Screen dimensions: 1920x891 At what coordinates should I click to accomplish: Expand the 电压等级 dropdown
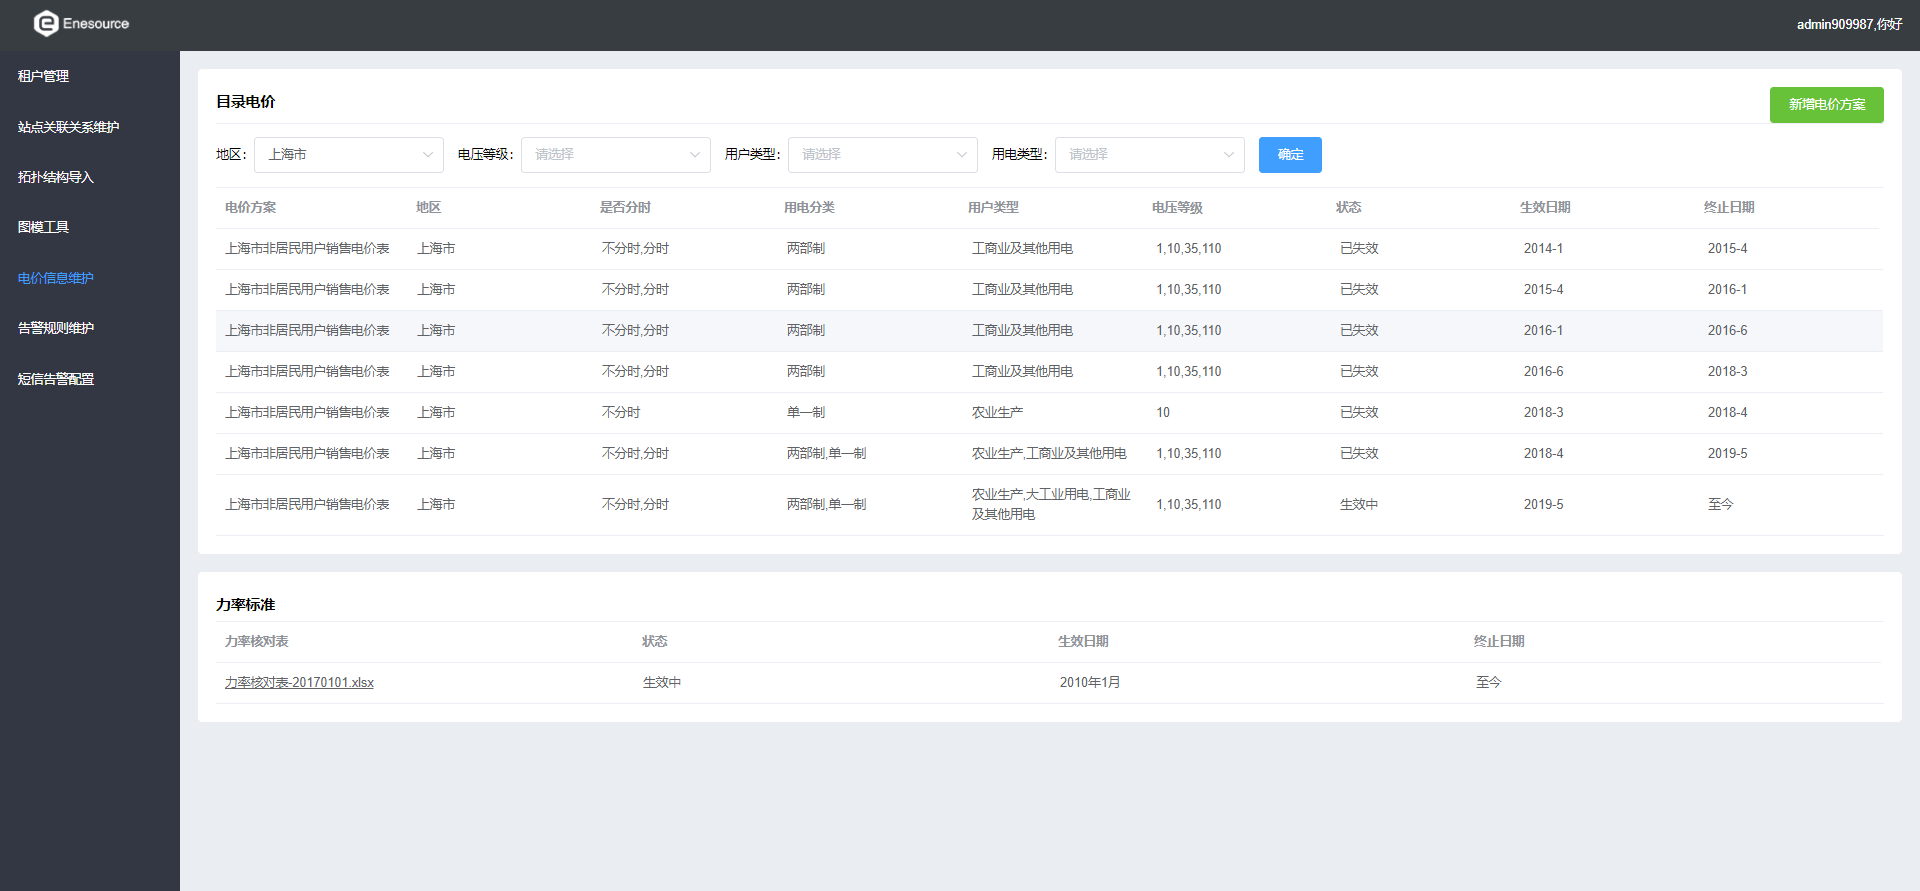[616, 154]
